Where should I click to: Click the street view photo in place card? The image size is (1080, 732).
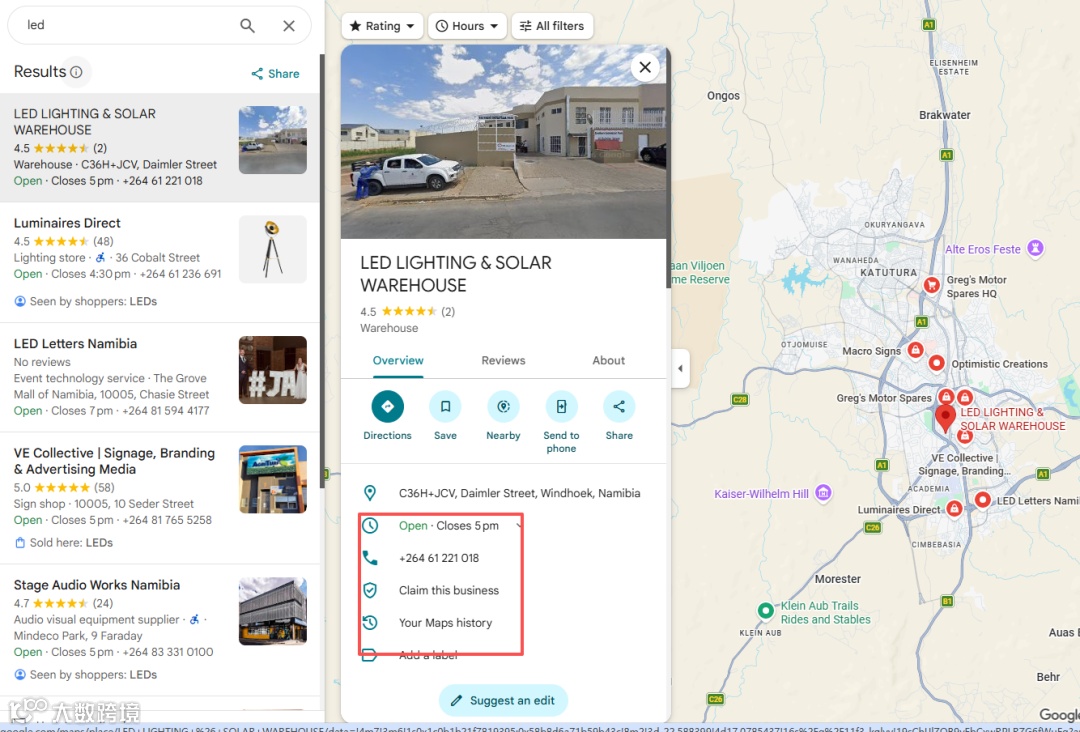503,142
